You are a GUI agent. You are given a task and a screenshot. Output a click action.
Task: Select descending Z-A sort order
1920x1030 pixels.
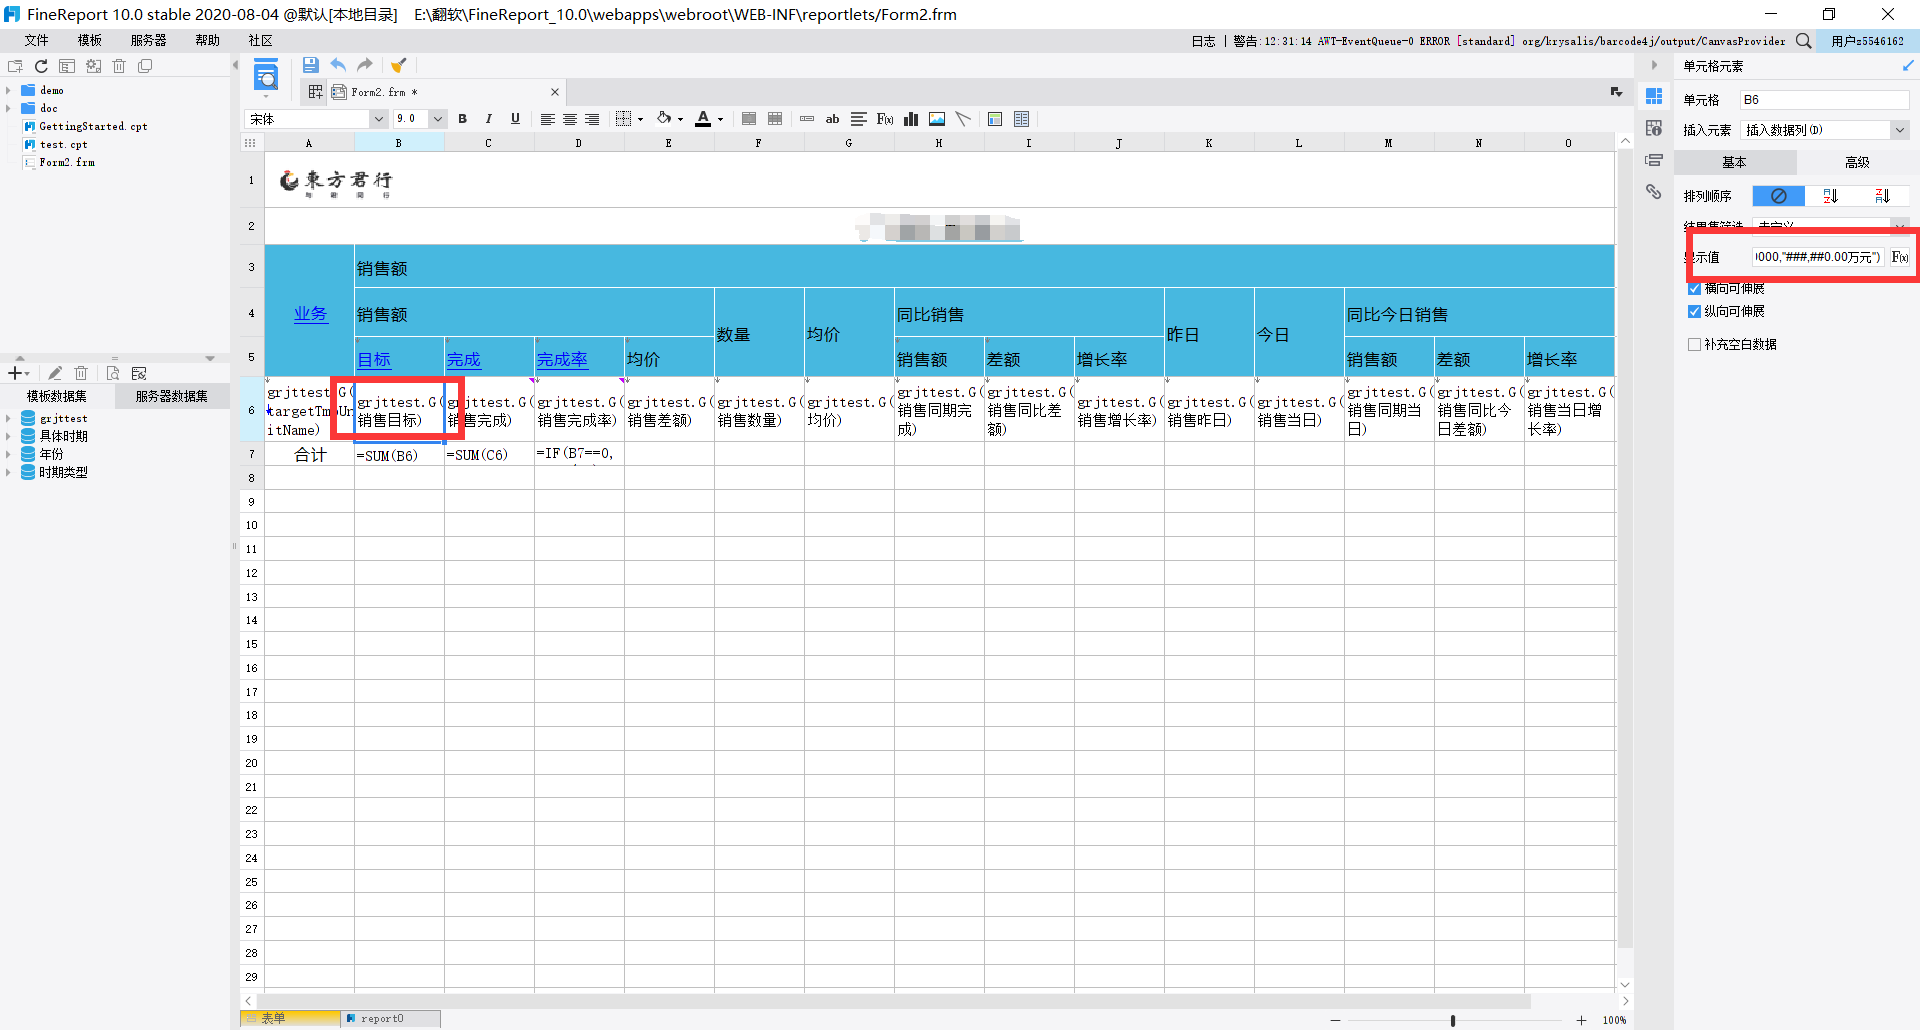point(1882,196)
